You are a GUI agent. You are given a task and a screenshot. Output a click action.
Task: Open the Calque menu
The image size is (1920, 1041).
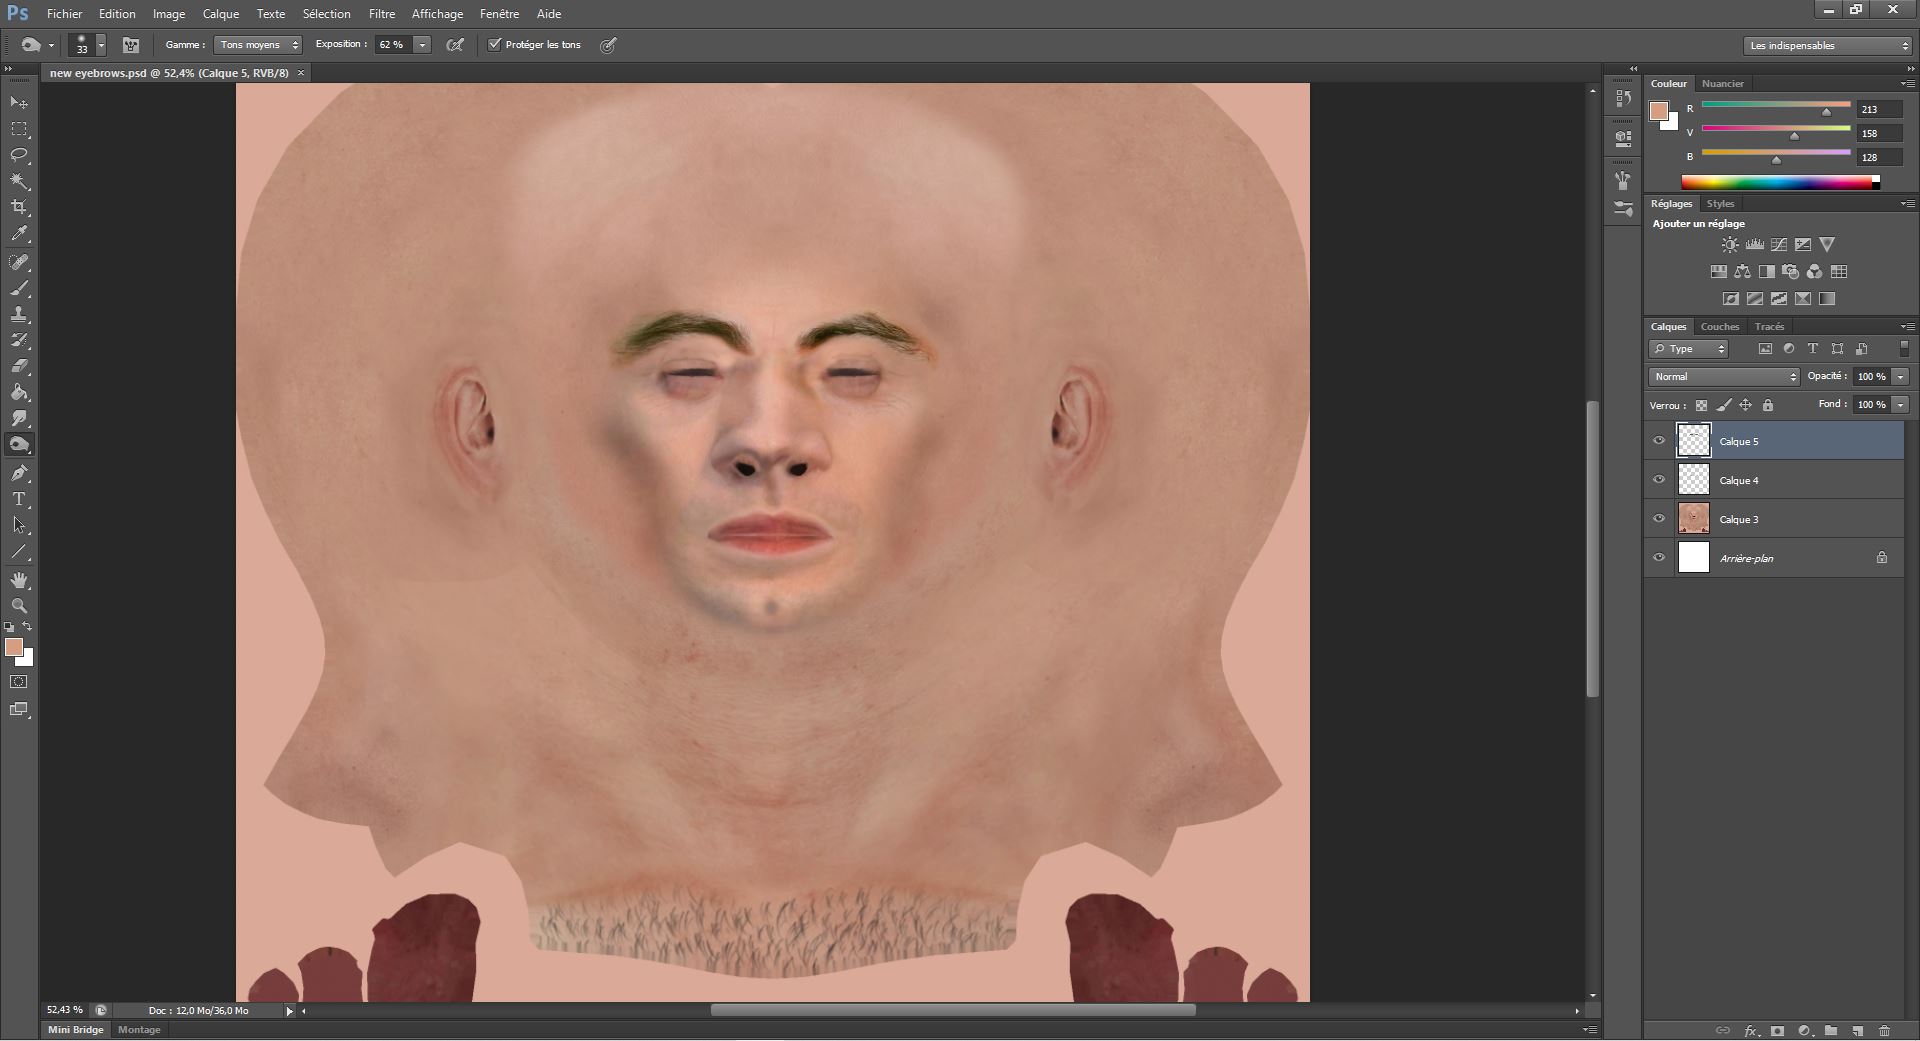click(221, 14)
